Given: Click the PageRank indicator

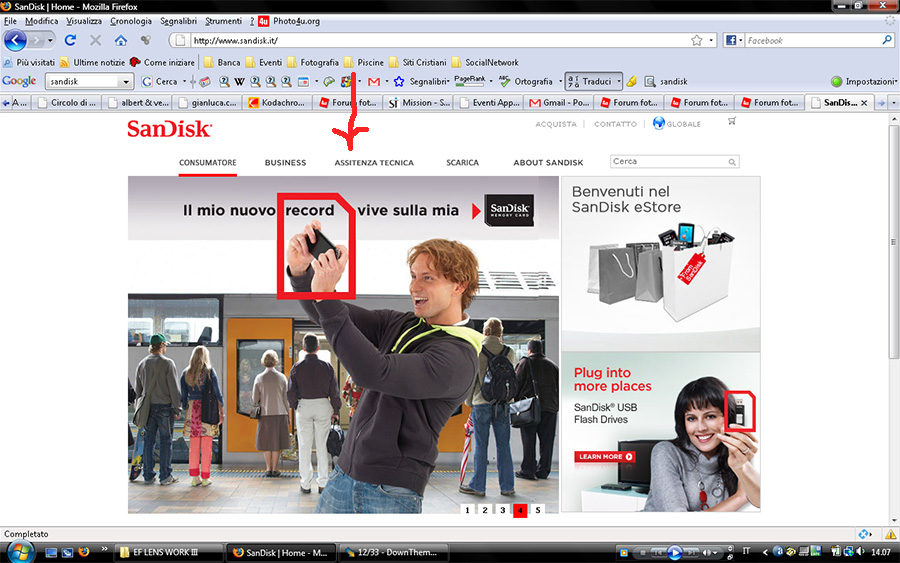Looking at the screenshot, I should tap(470, 81).
